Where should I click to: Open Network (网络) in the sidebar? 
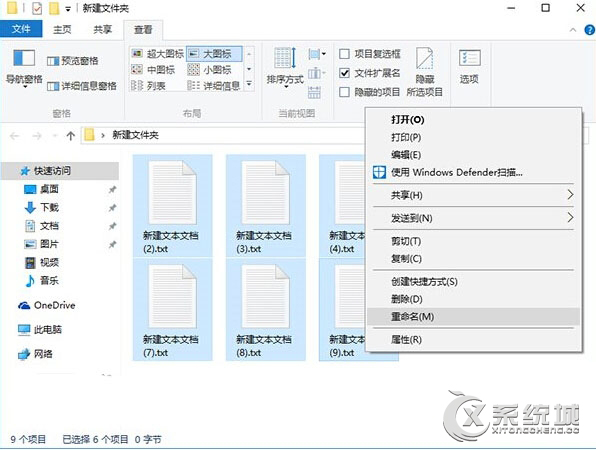click(35, 354)
